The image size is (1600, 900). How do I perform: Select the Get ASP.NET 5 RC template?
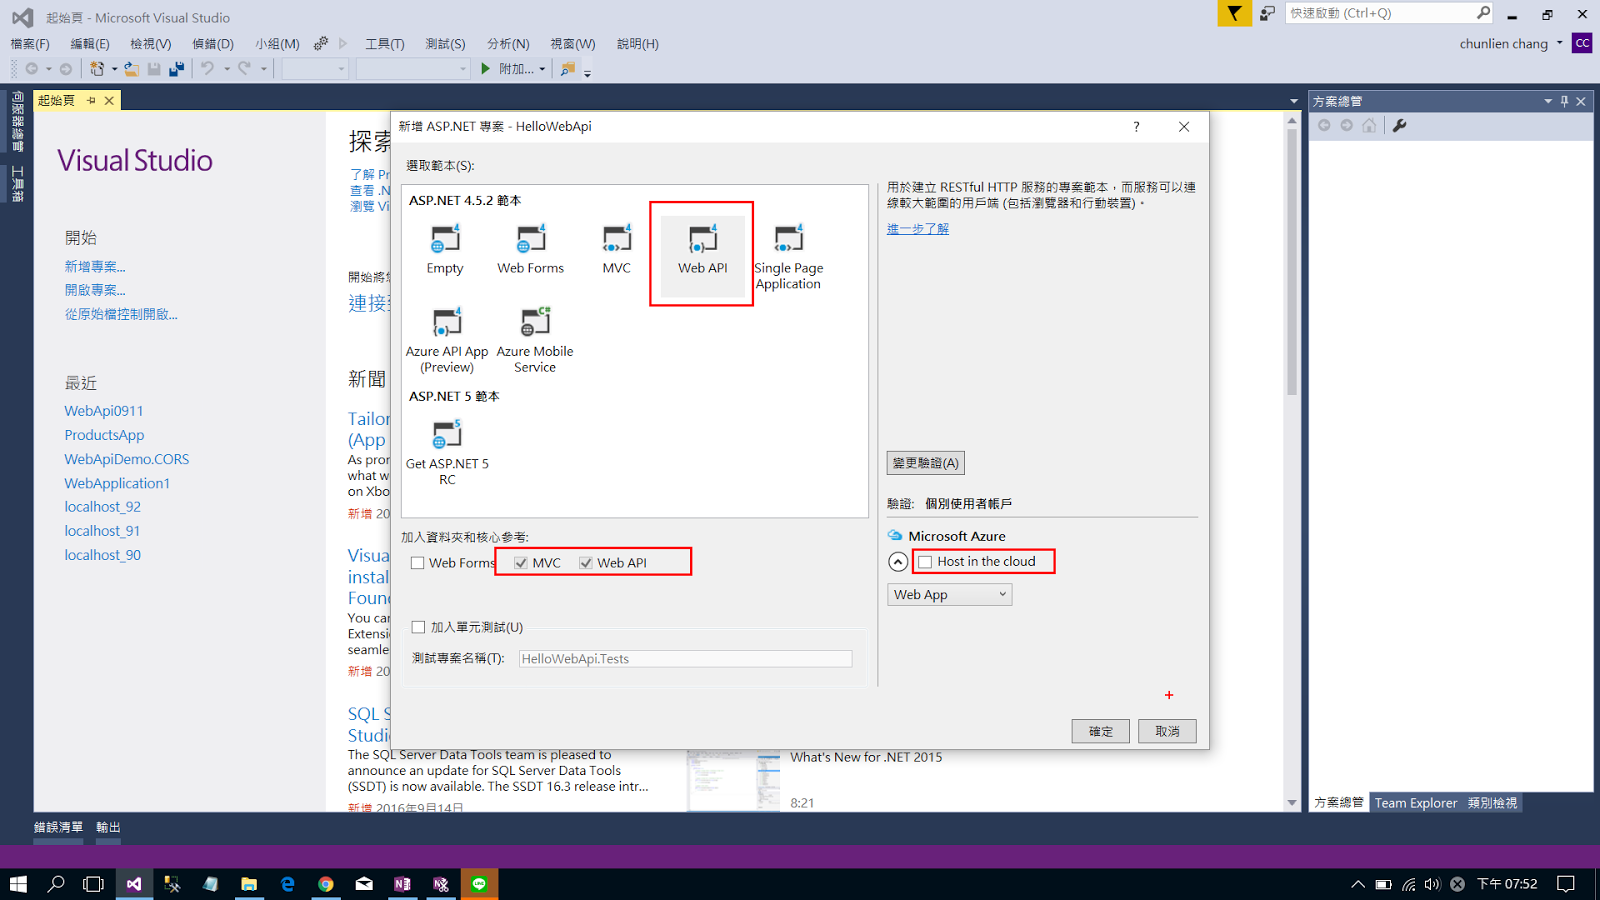point(447,453)
